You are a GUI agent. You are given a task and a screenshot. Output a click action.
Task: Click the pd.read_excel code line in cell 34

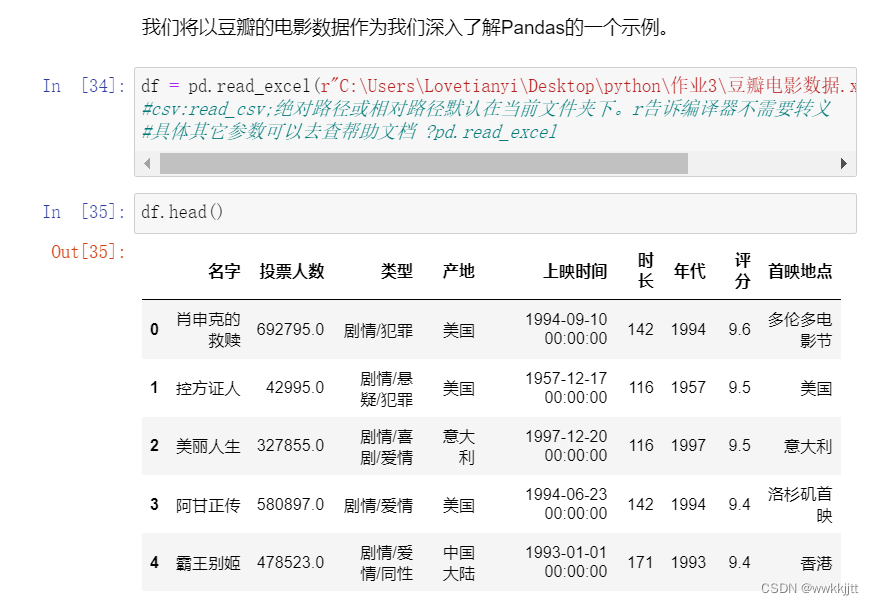[x=498, y=86]
